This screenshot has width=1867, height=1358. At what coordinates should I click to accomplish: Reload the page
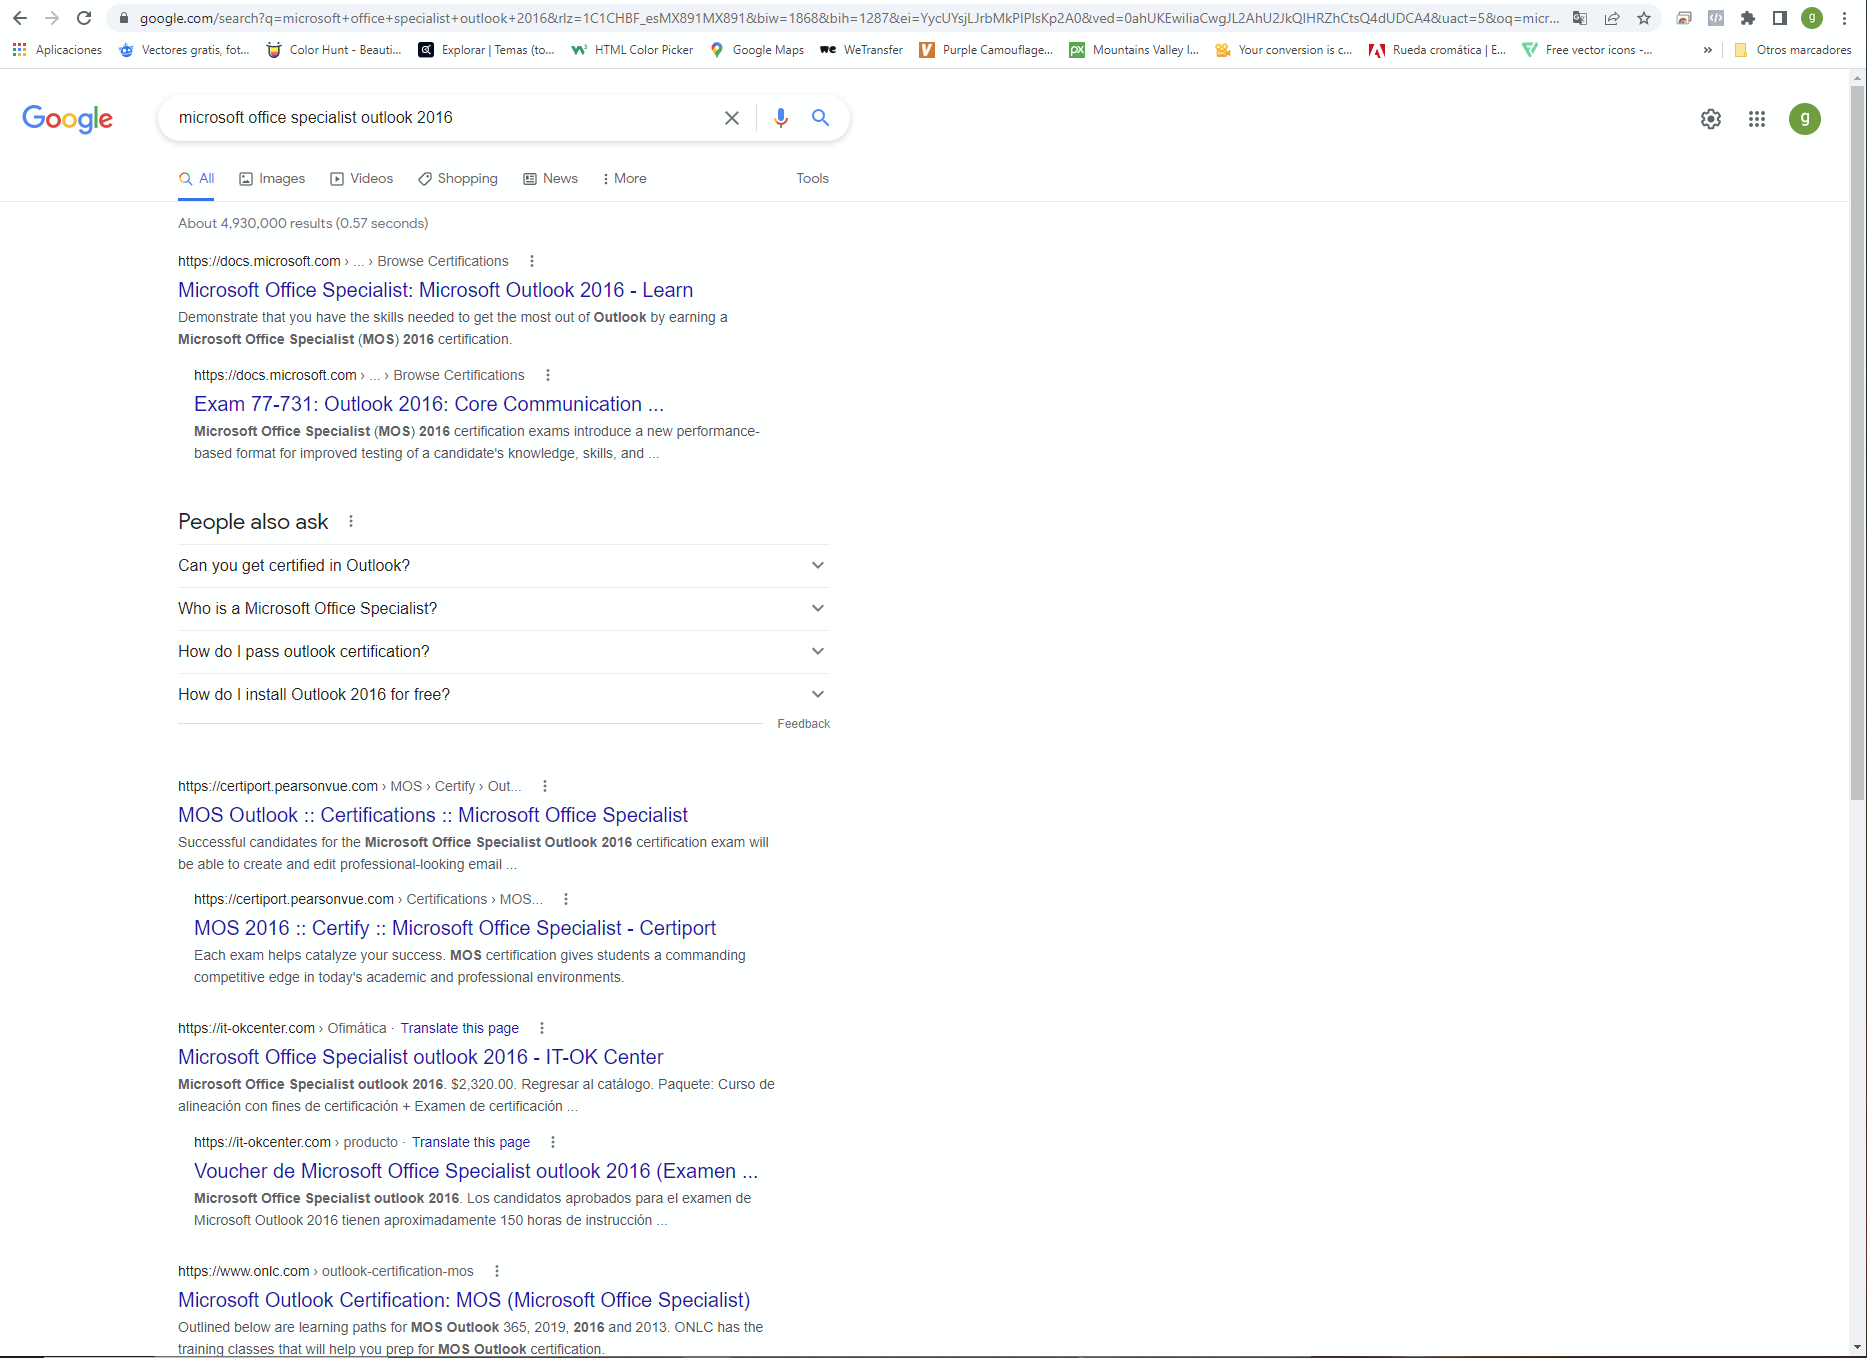(x=85, y=18)
